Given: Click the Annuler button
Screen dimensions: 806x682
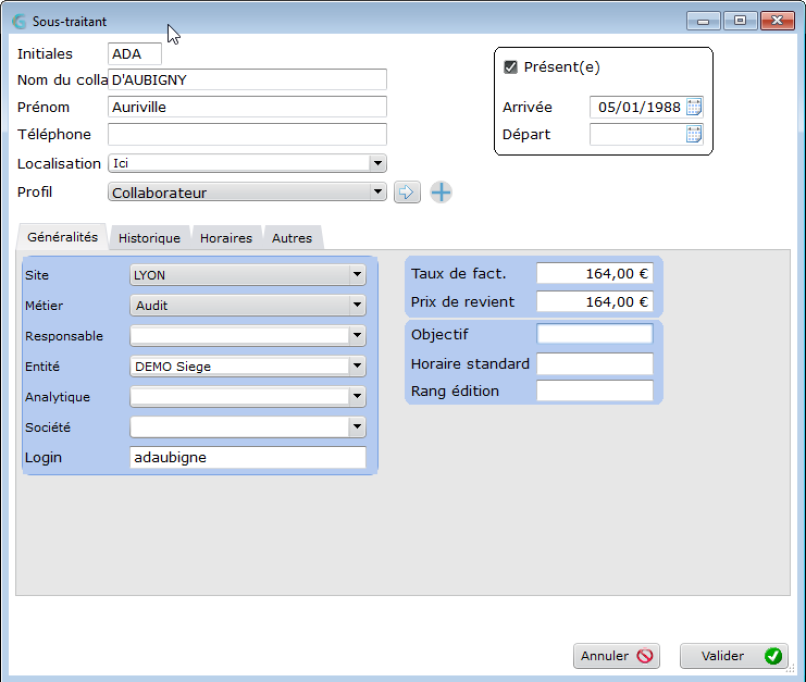Looking at the screenshot, I should 616,656.
